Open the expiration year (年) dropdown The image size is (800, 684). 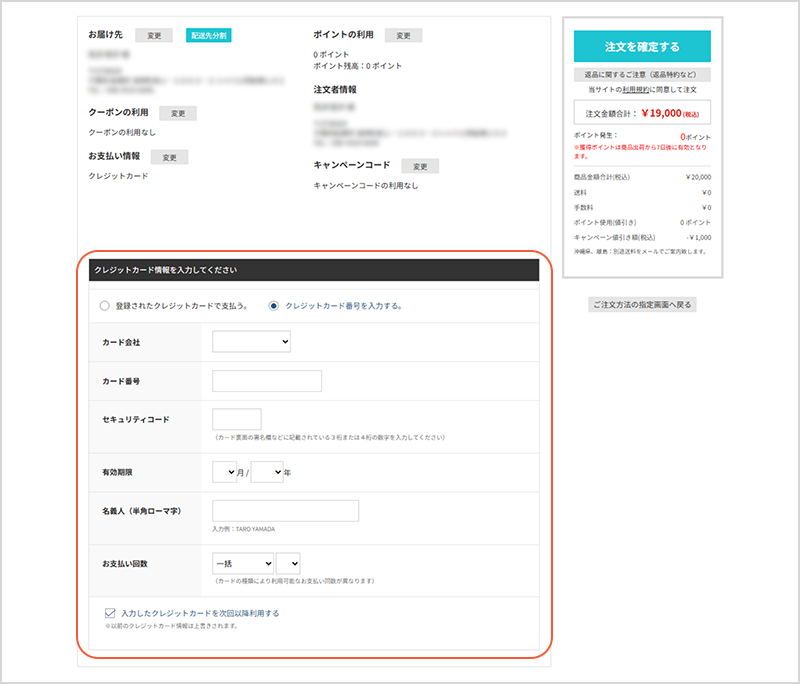pos(266,470)
